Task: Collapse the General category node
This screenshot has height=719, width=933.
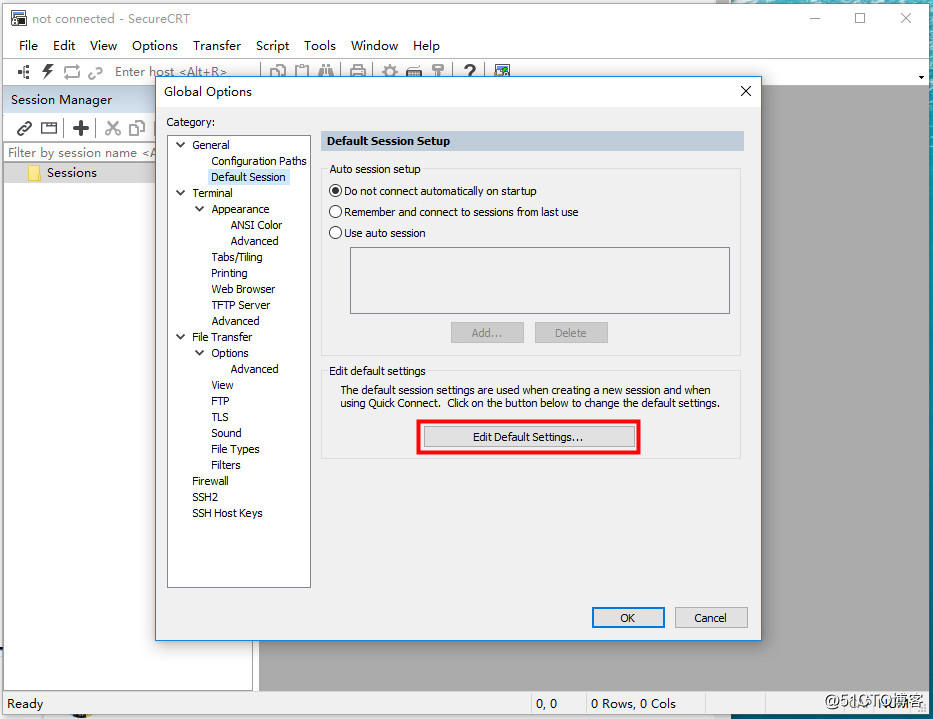Action: [x=181, y=145]
